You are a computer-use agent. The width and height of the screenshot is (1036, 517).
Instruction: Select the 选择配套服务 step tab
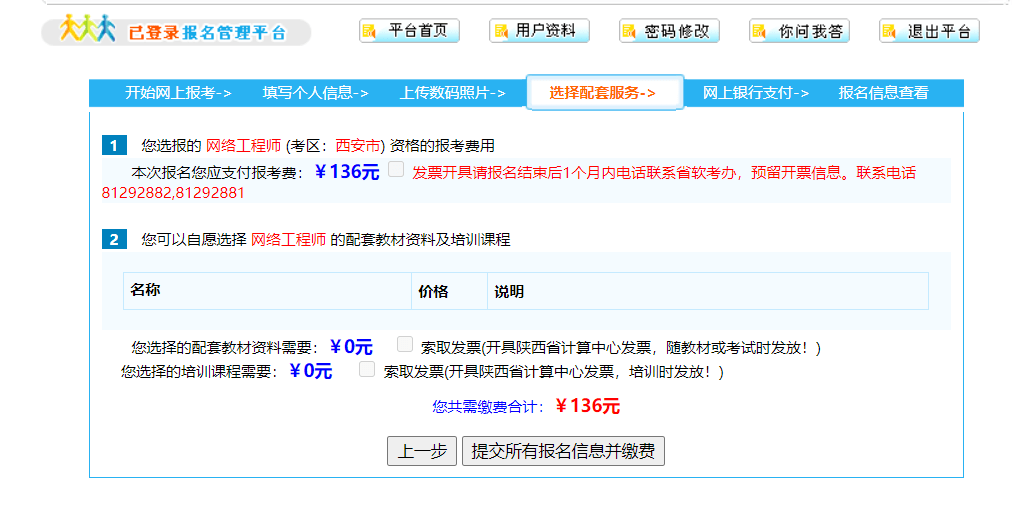click(x=605, y=93)
